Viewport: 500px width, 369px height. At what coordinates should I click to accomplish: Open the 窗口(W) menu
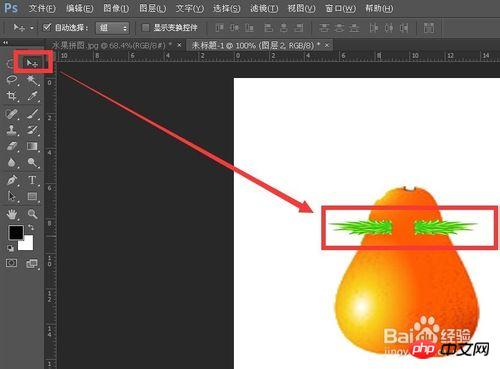(340, 8)
